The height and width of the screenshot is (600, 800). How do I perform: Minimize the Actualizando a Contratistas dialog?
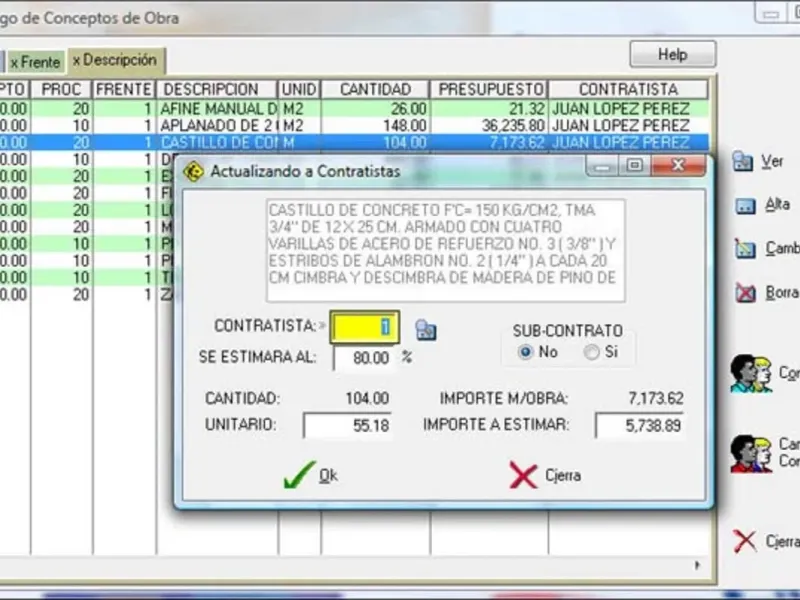602,165
